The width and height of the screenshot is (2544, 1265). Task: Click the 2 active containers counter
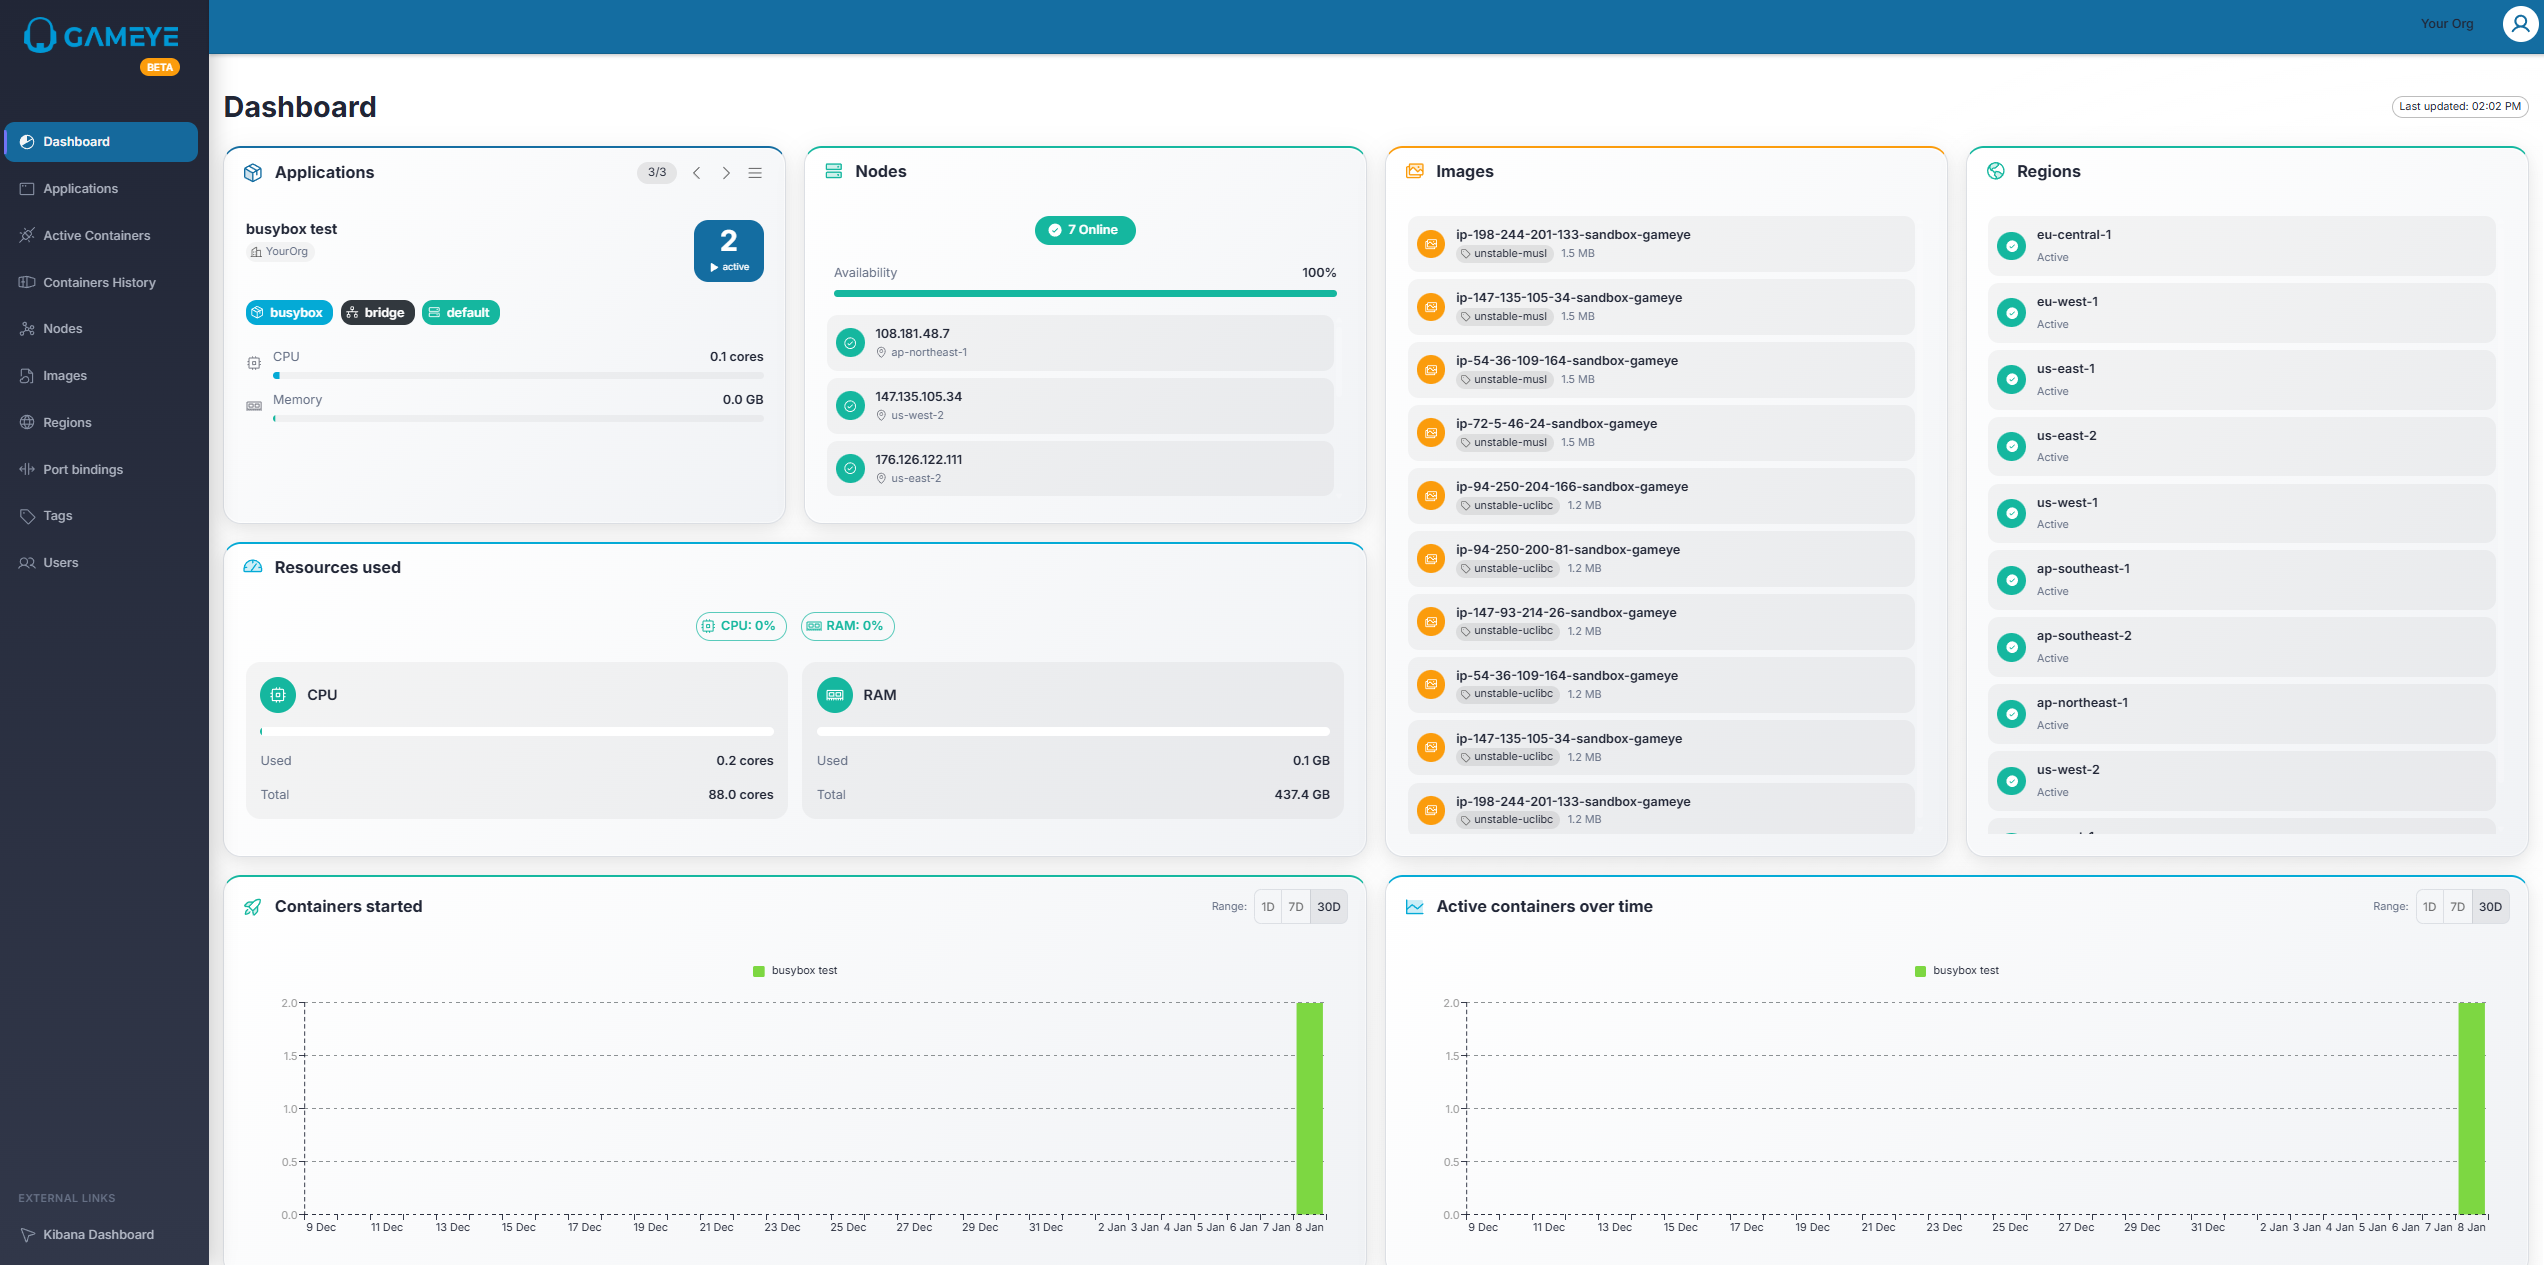tap(729, 250)
